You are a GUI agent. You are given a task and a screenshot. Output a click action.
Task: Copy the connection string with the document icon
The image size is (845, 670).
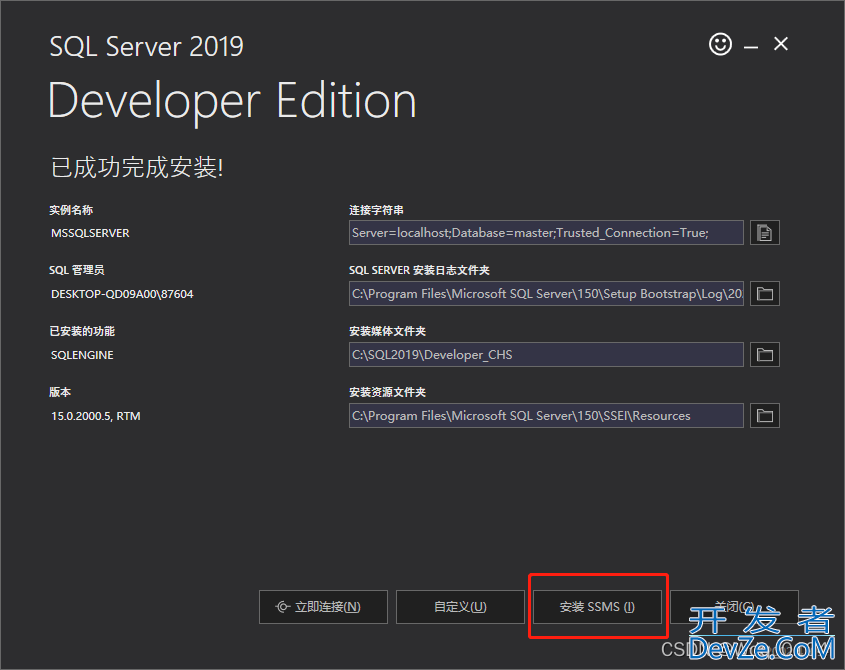[764, 233]
